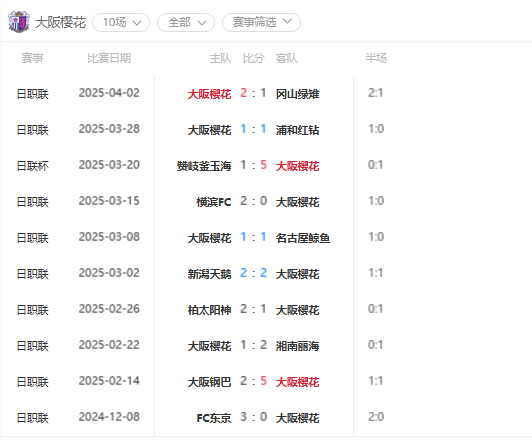The height and width of the screenshot is (441, 532).
Task: Open the 大阪樱花 page title link
Action: point(60,22)
